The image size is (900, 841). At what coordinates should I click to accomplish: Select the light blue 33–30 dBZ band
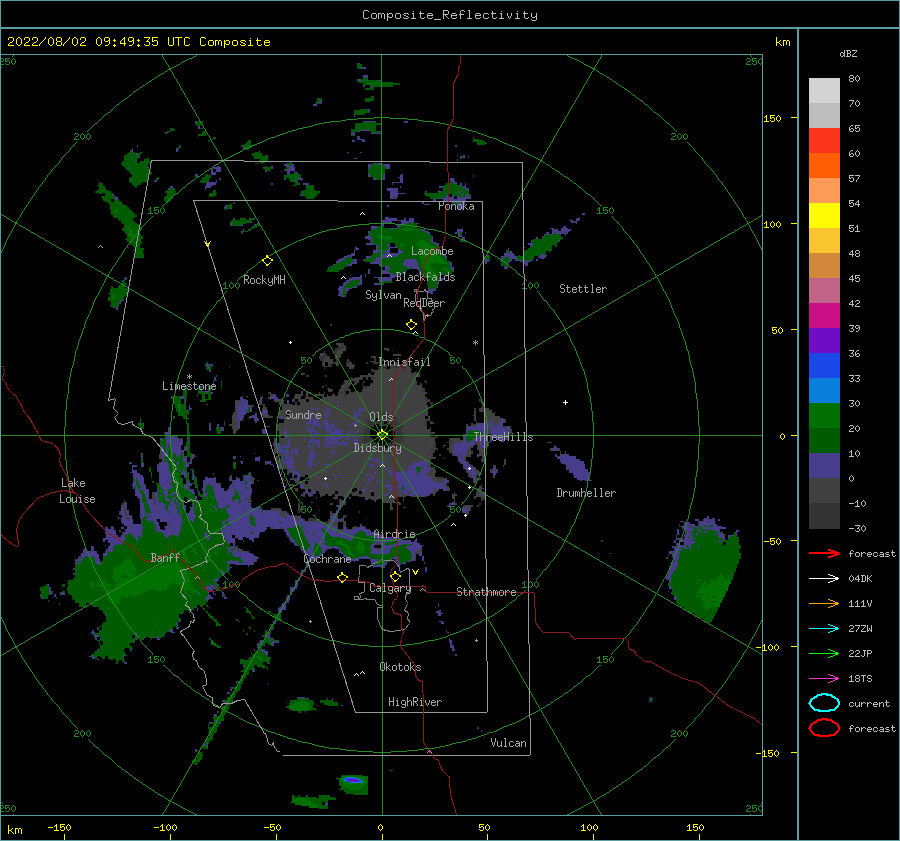click(824, 390)
